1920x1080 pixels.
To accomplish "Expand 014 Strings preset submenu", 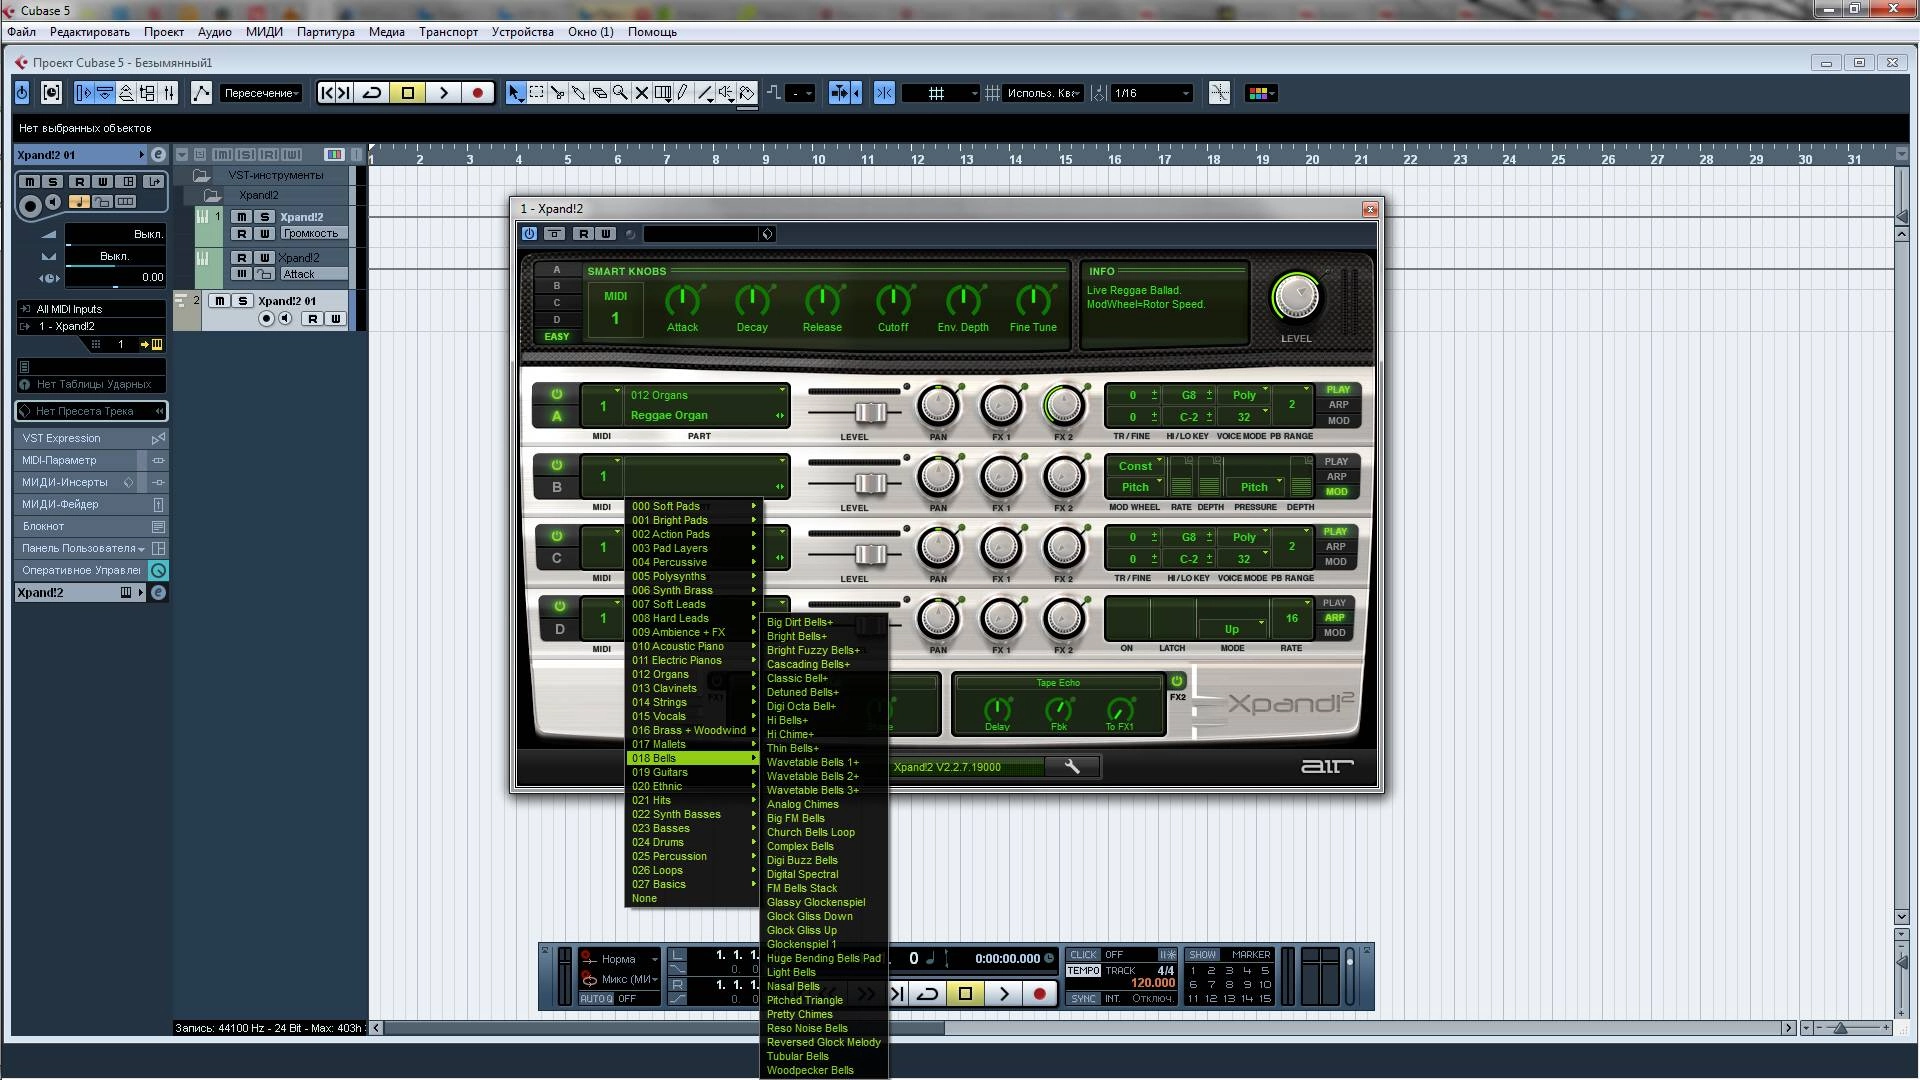I will (x=693, y=702).
